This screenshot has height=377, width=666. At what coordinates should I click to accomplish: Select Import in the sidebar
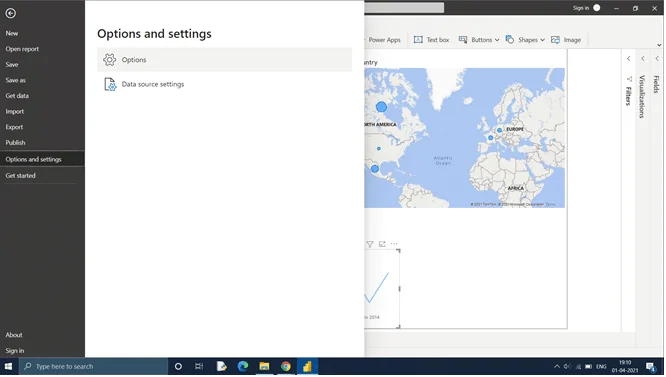(x=14, y=112)
